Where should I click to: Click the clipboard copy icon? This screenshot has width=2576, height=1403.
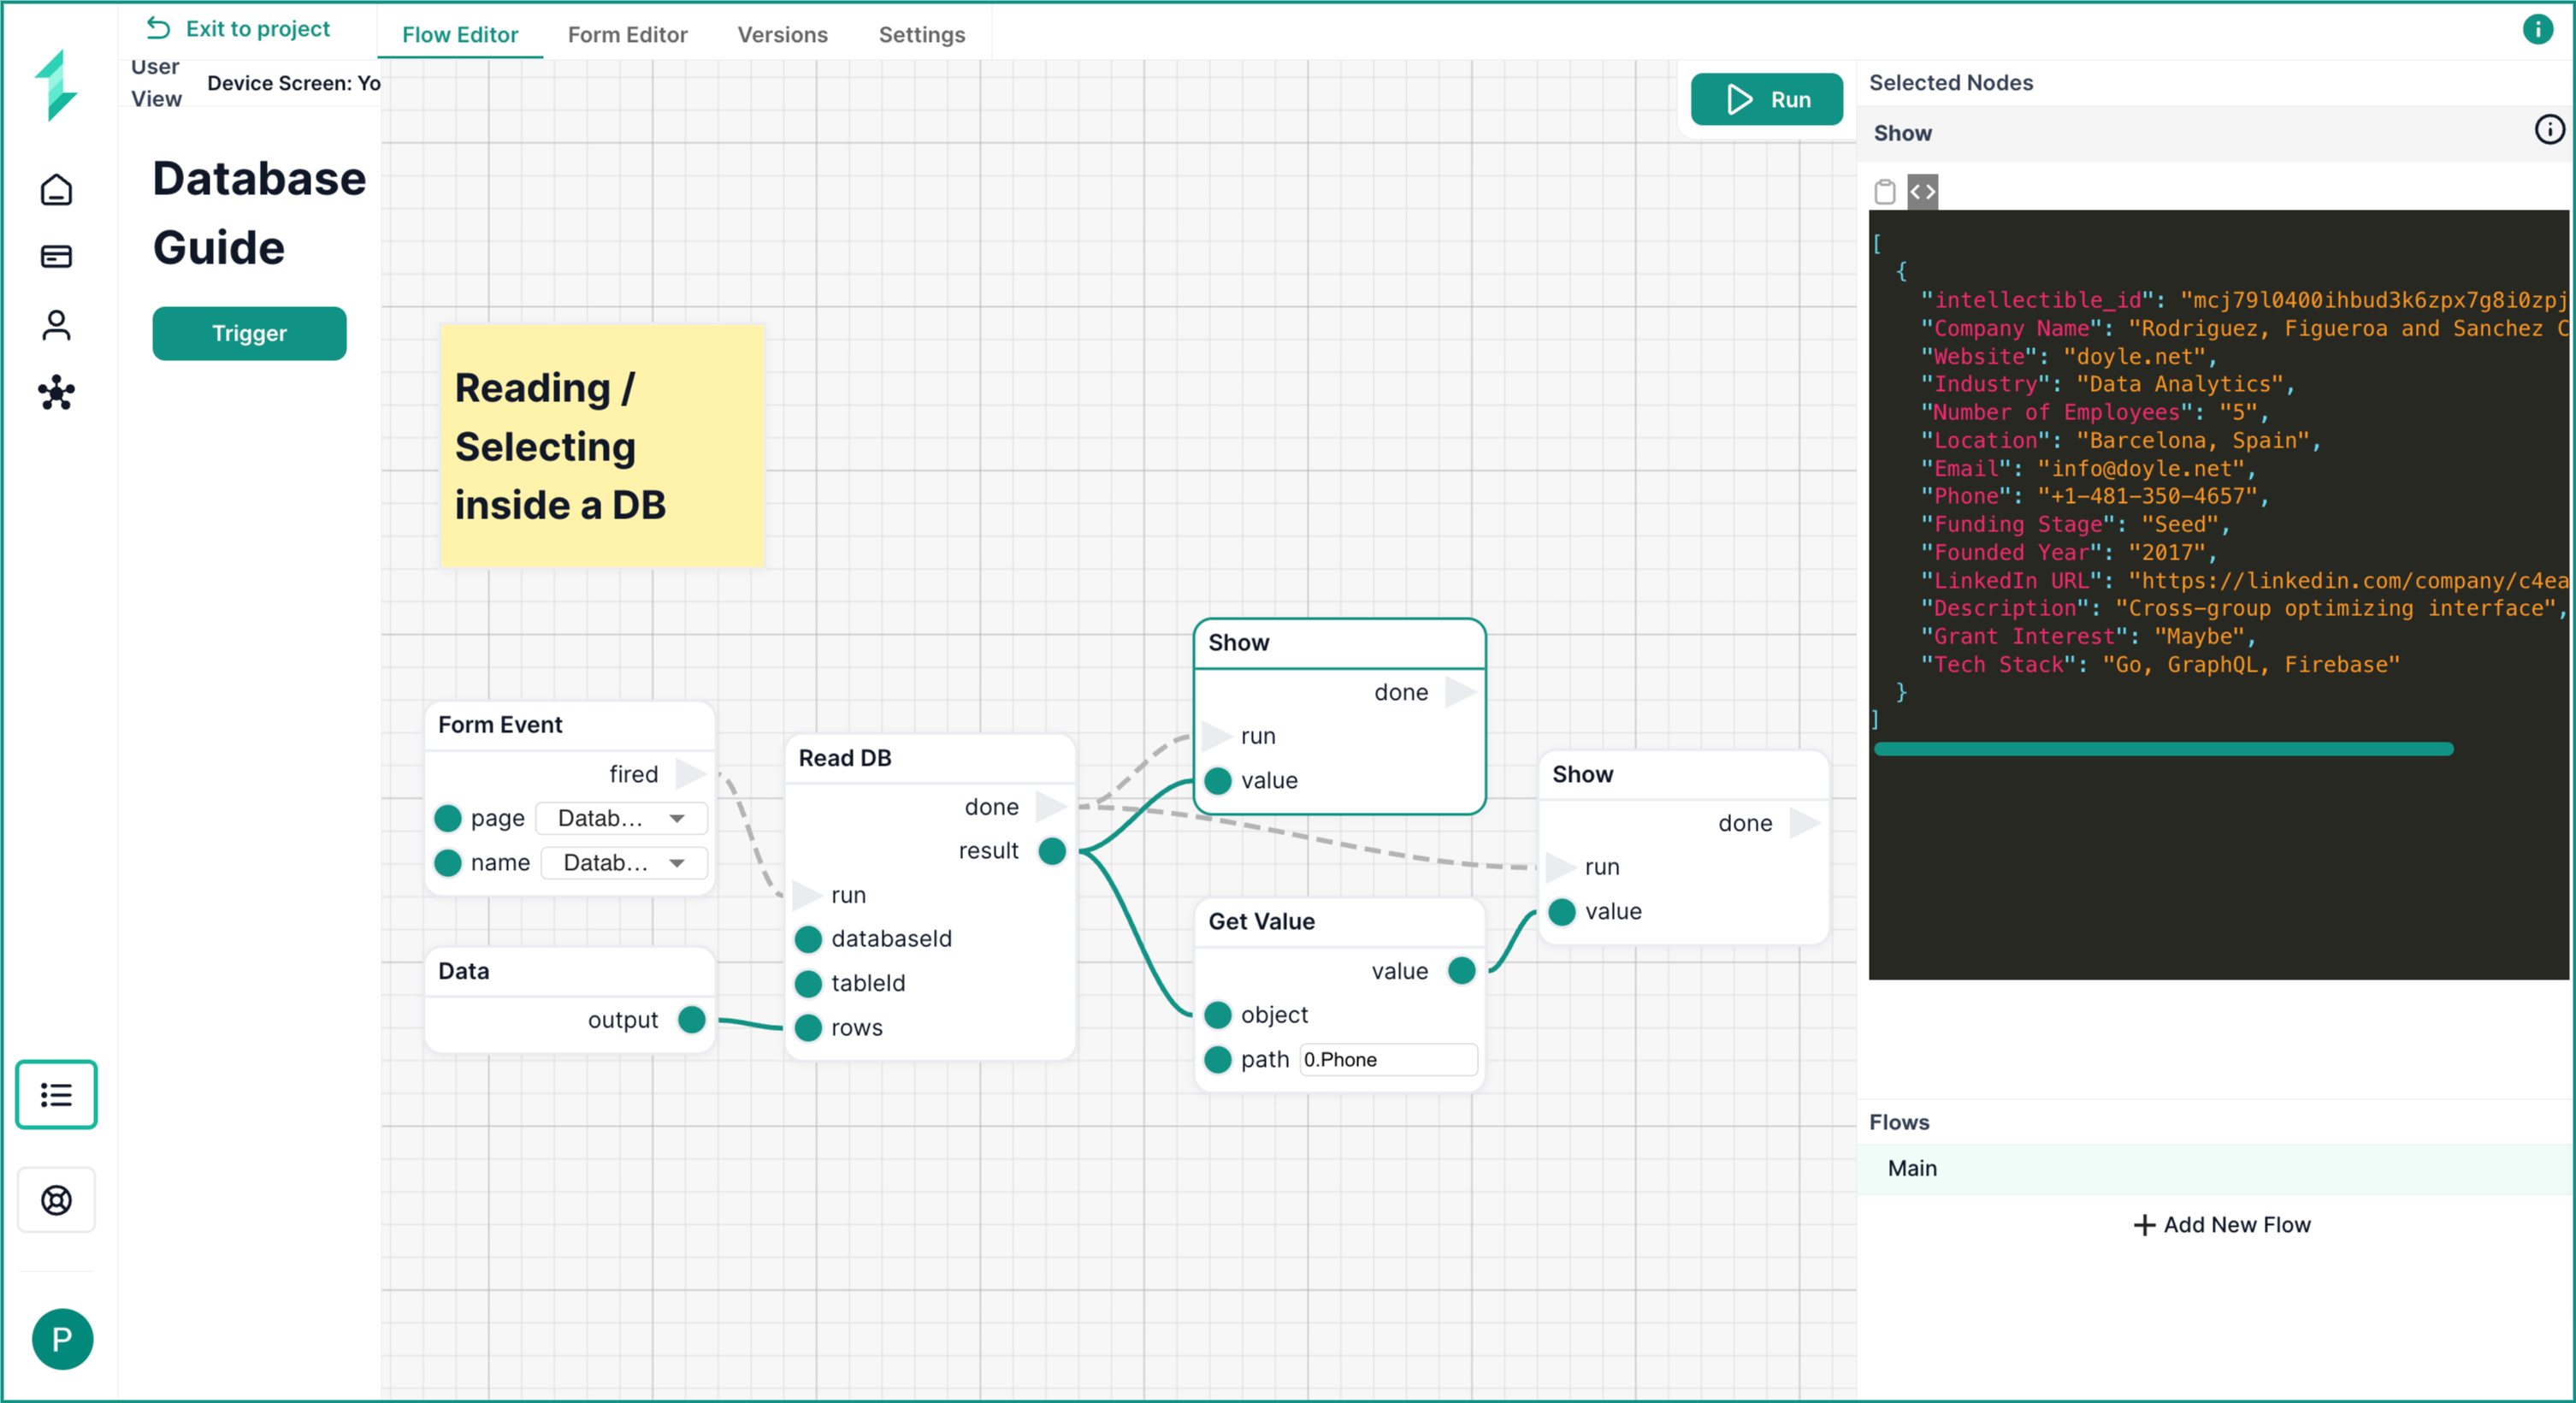pos(1884,192)
